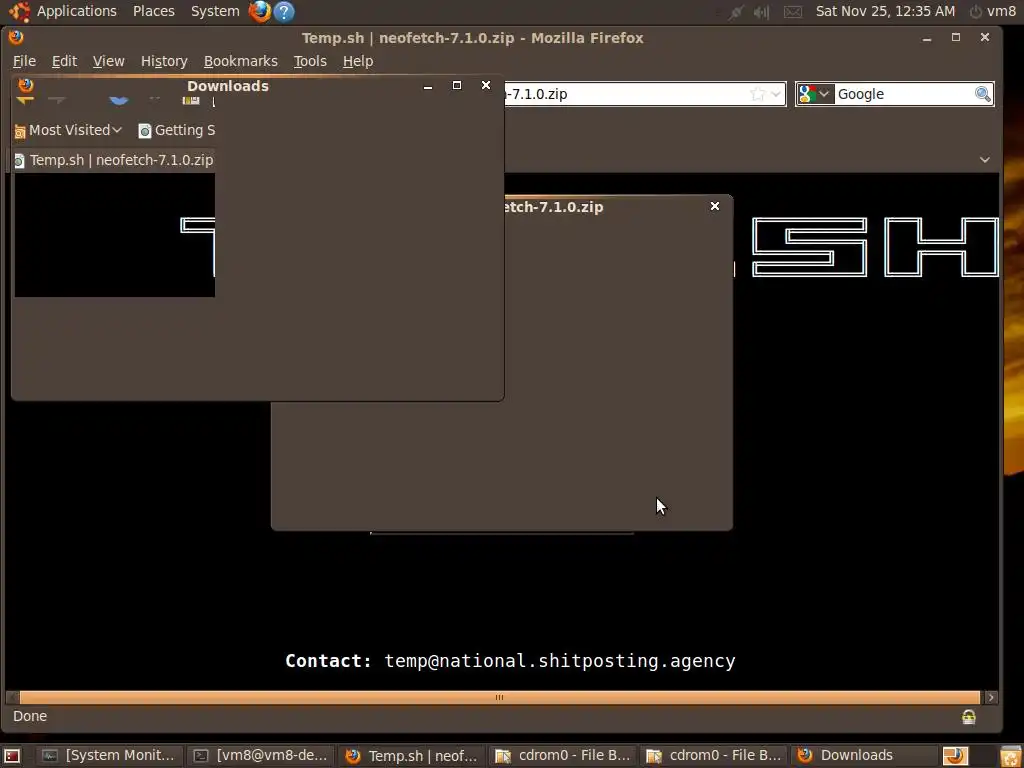Open the volume control speaker icon
This screenshot has height=768, width=1024.
pos(761,12)
